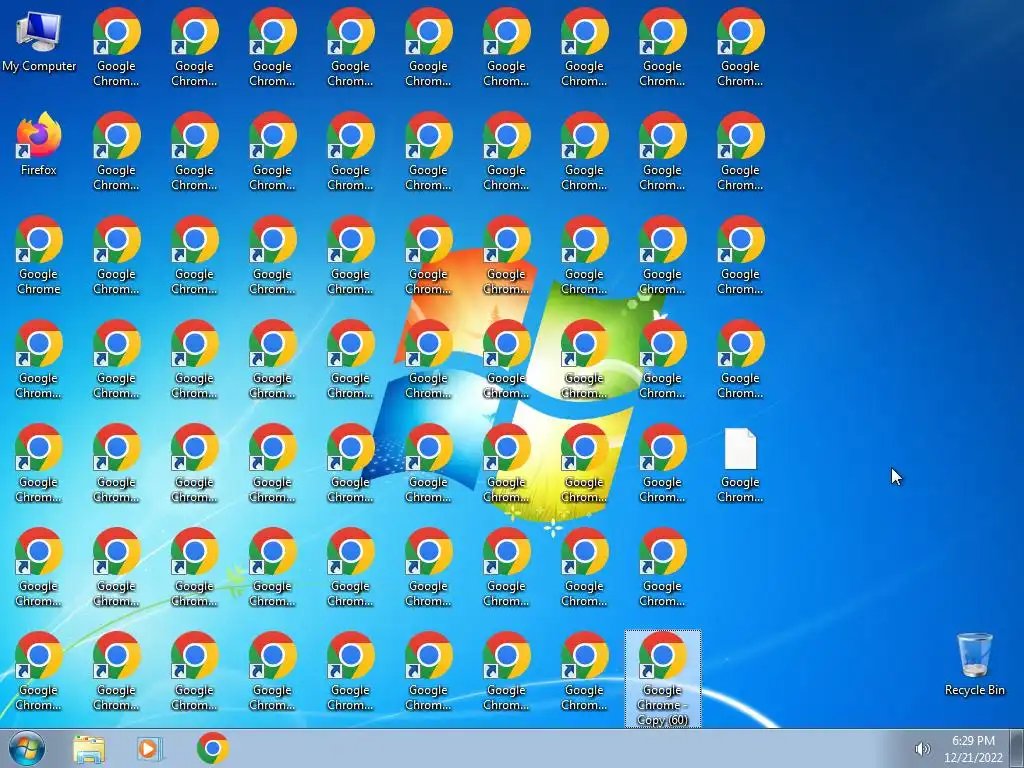Viewport: 1024px width, 768px height.
Task: Open Google Chrome pinned on the taskbar
Action: [212, 748]
